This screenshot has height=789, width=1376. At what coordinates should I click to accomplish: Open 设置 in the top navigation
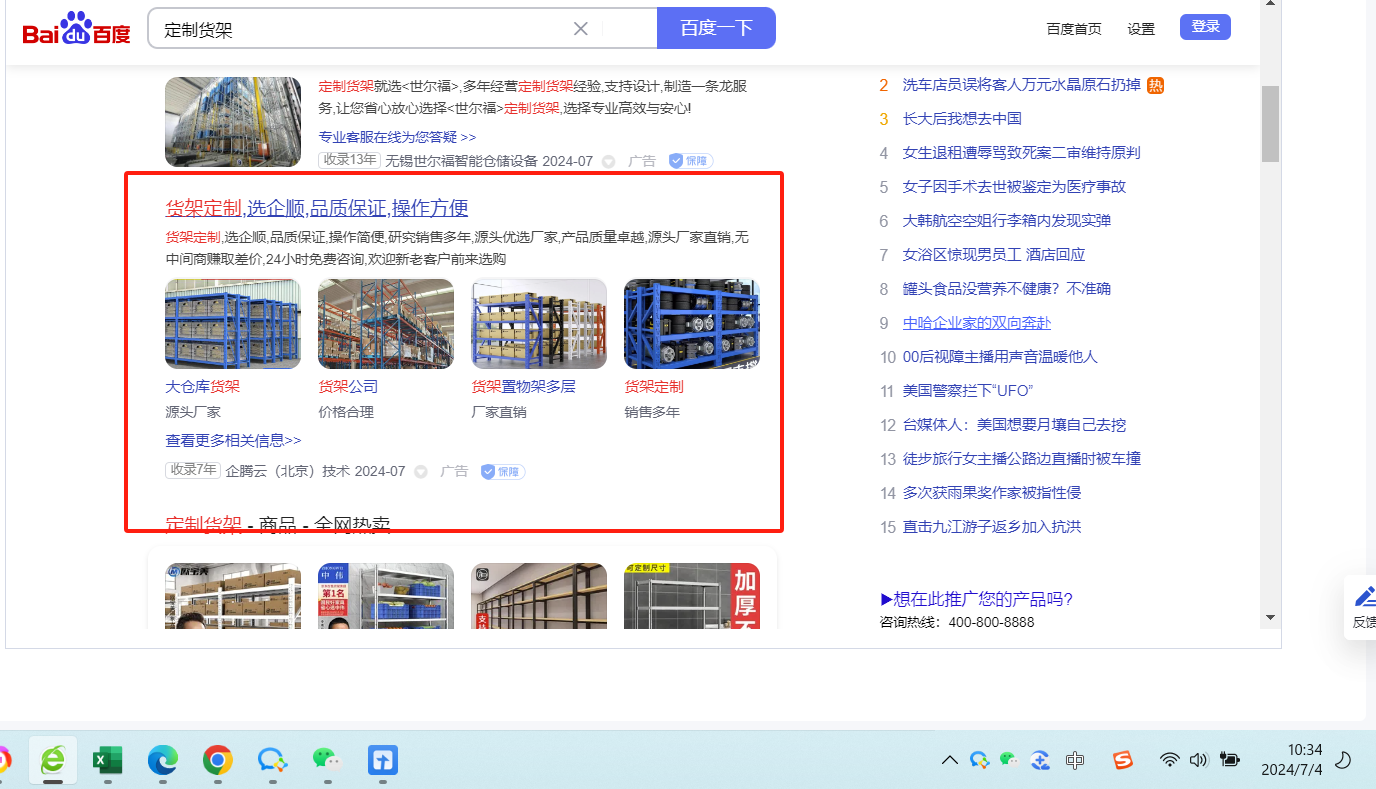1141,28
